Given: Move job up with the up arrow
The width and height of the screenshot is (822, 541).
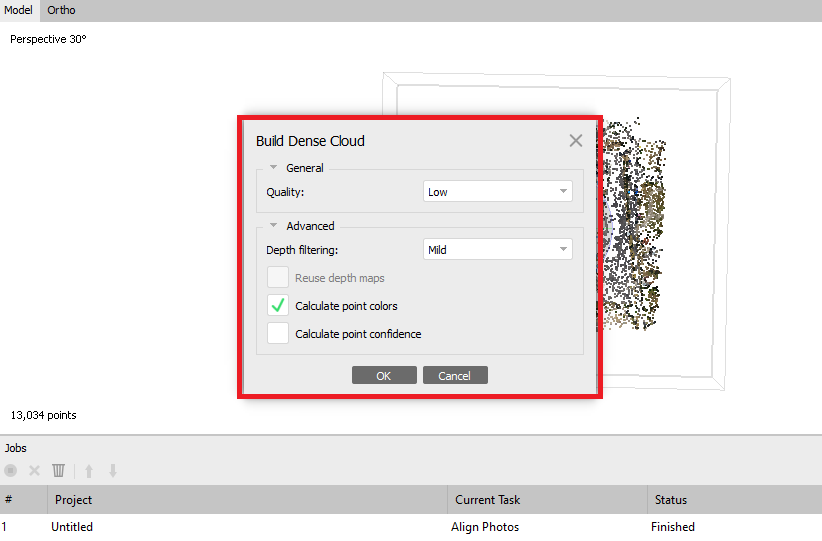Looking at the screenshot, I should 88,470.
